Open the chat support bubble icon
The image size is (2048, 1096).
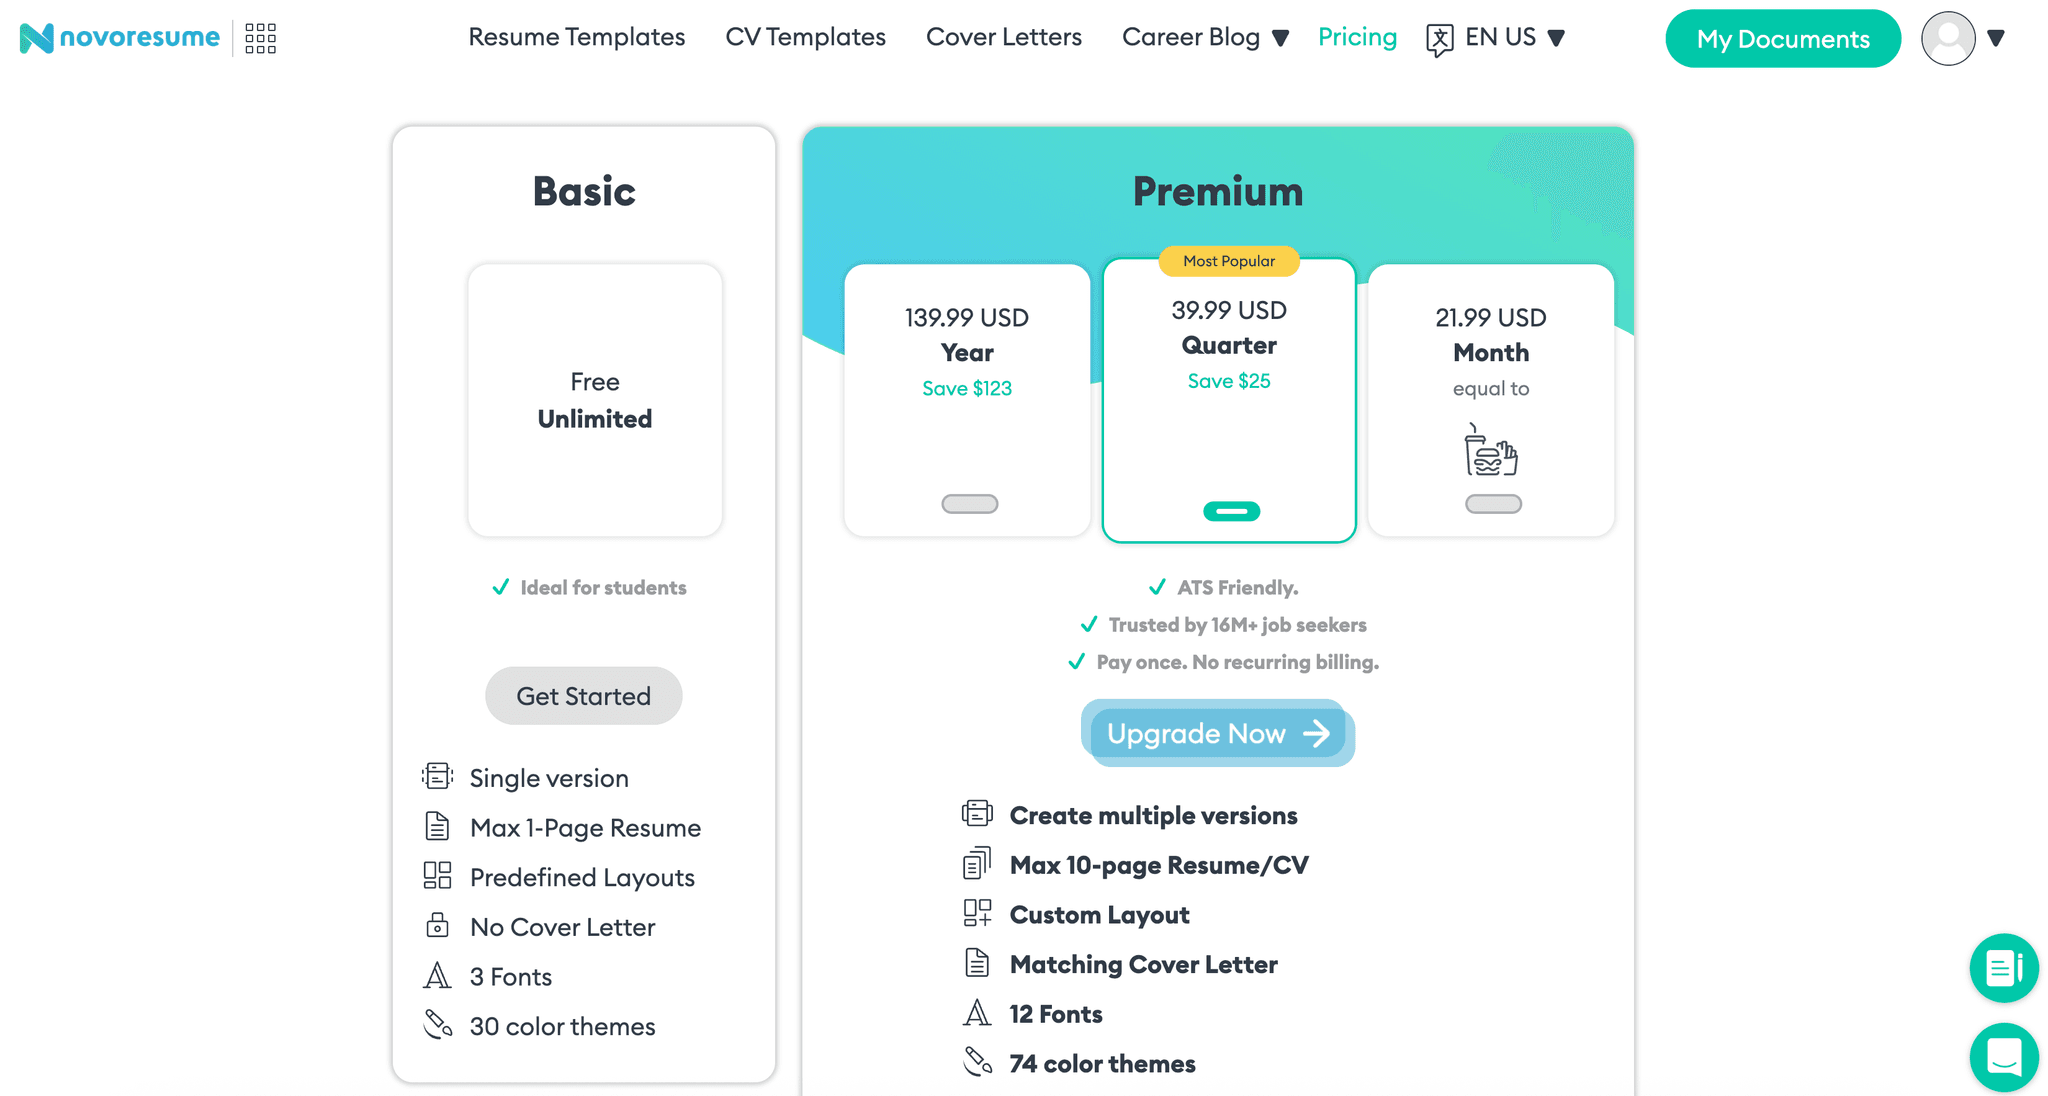[2003, 1056]
